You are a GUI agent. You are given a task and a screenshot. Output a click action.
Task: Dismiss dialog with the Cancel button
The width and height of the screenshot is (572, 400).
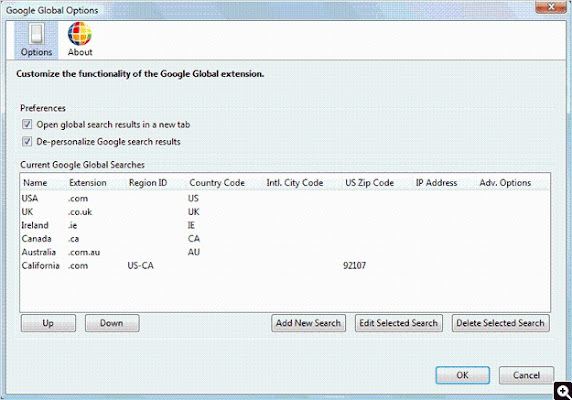pyautogui.click(x=526, y=375)
